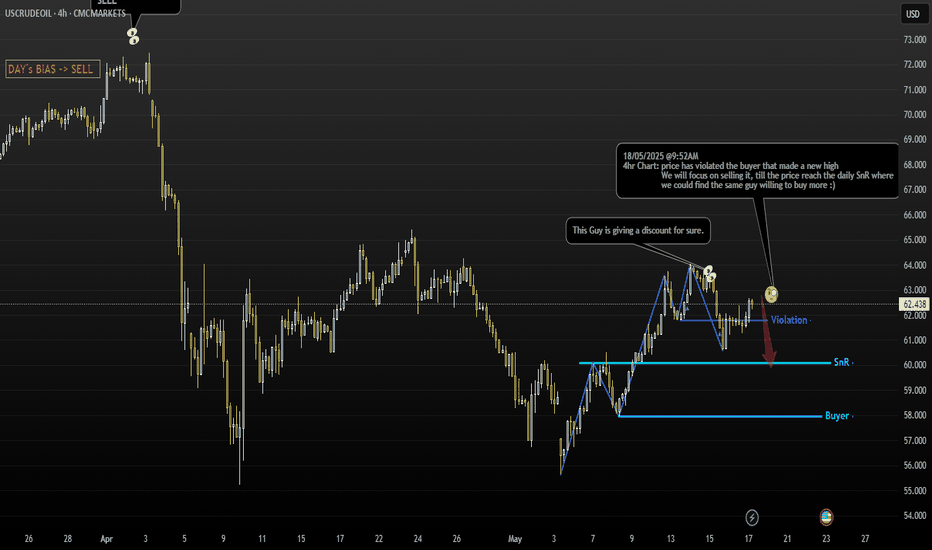The image size is (932, 550).
Task: Click the US flag economic event icon
Action: (x=826, y=517)
